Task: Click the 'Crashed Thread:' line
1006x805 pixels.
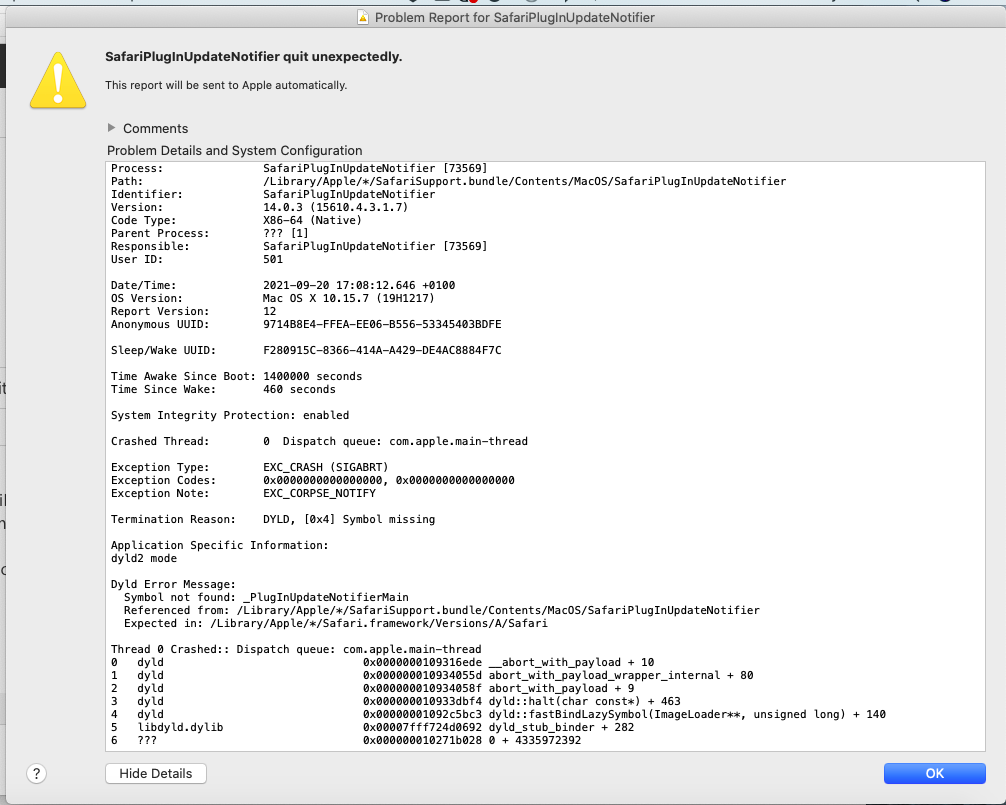Action: [x=319, y=441]
